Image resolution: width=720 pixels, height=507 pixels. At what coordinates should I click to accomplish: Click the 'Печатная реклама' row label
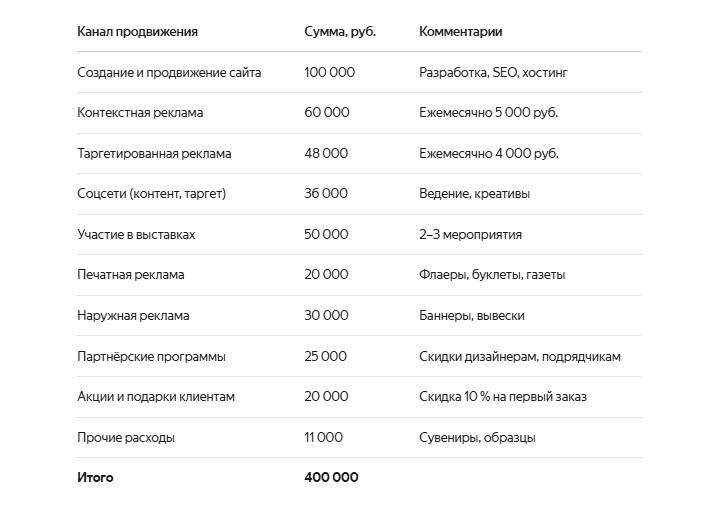point(131,275)
